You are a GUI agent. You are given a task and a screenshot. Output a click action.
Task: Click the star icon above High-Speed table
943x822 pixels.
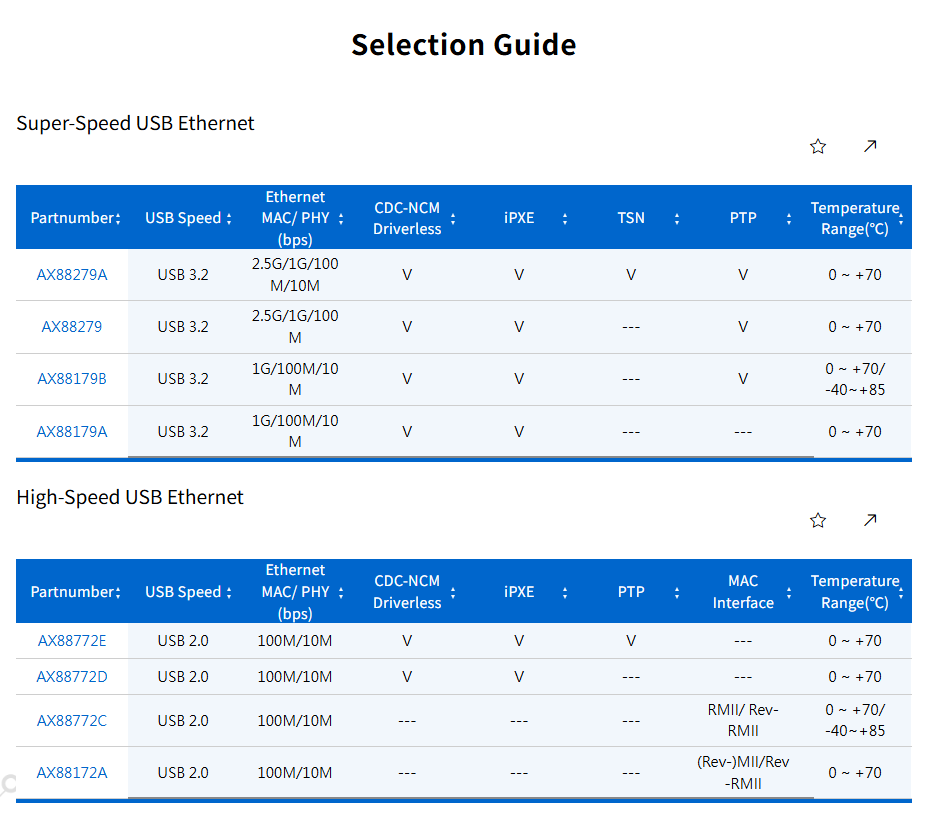click(x=818, y=520)
